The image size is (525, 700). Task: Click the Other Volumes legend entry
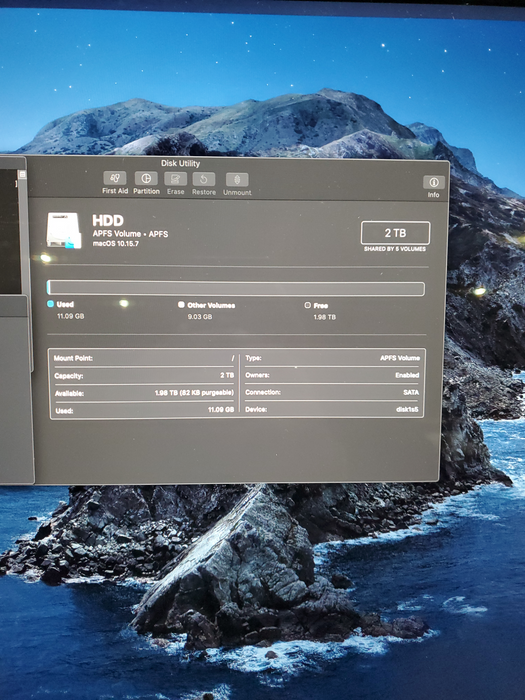(206, 305)
